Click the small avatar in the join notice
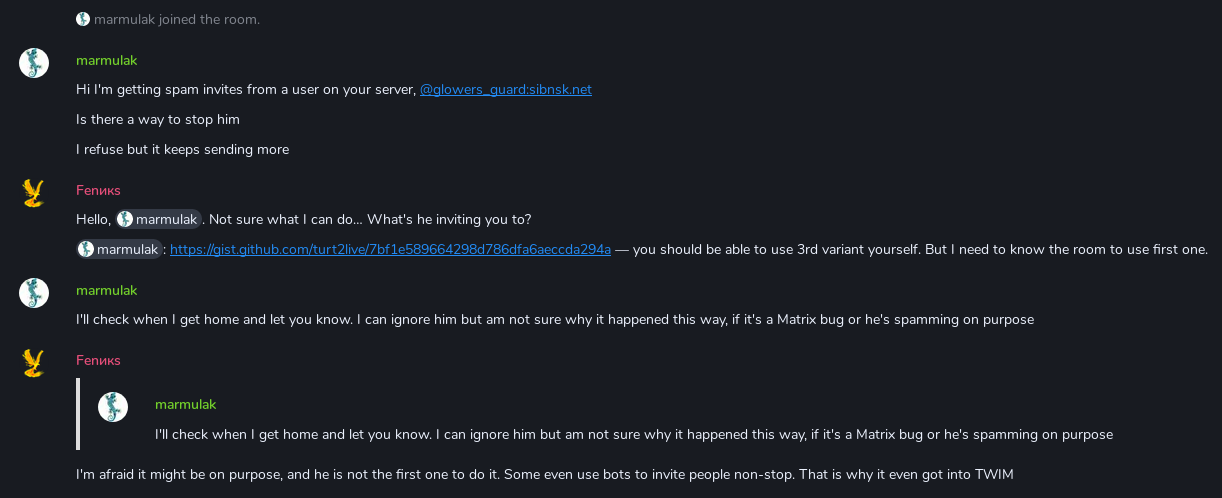Screen dimensions: 1222x498 click(83, 19)
